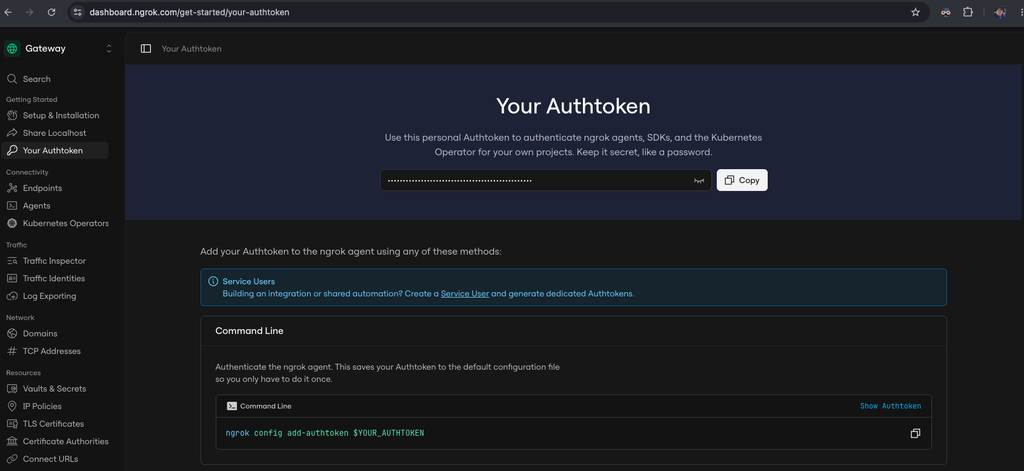Click the Endpoints icon in sidebar

[x=12, y=188]
